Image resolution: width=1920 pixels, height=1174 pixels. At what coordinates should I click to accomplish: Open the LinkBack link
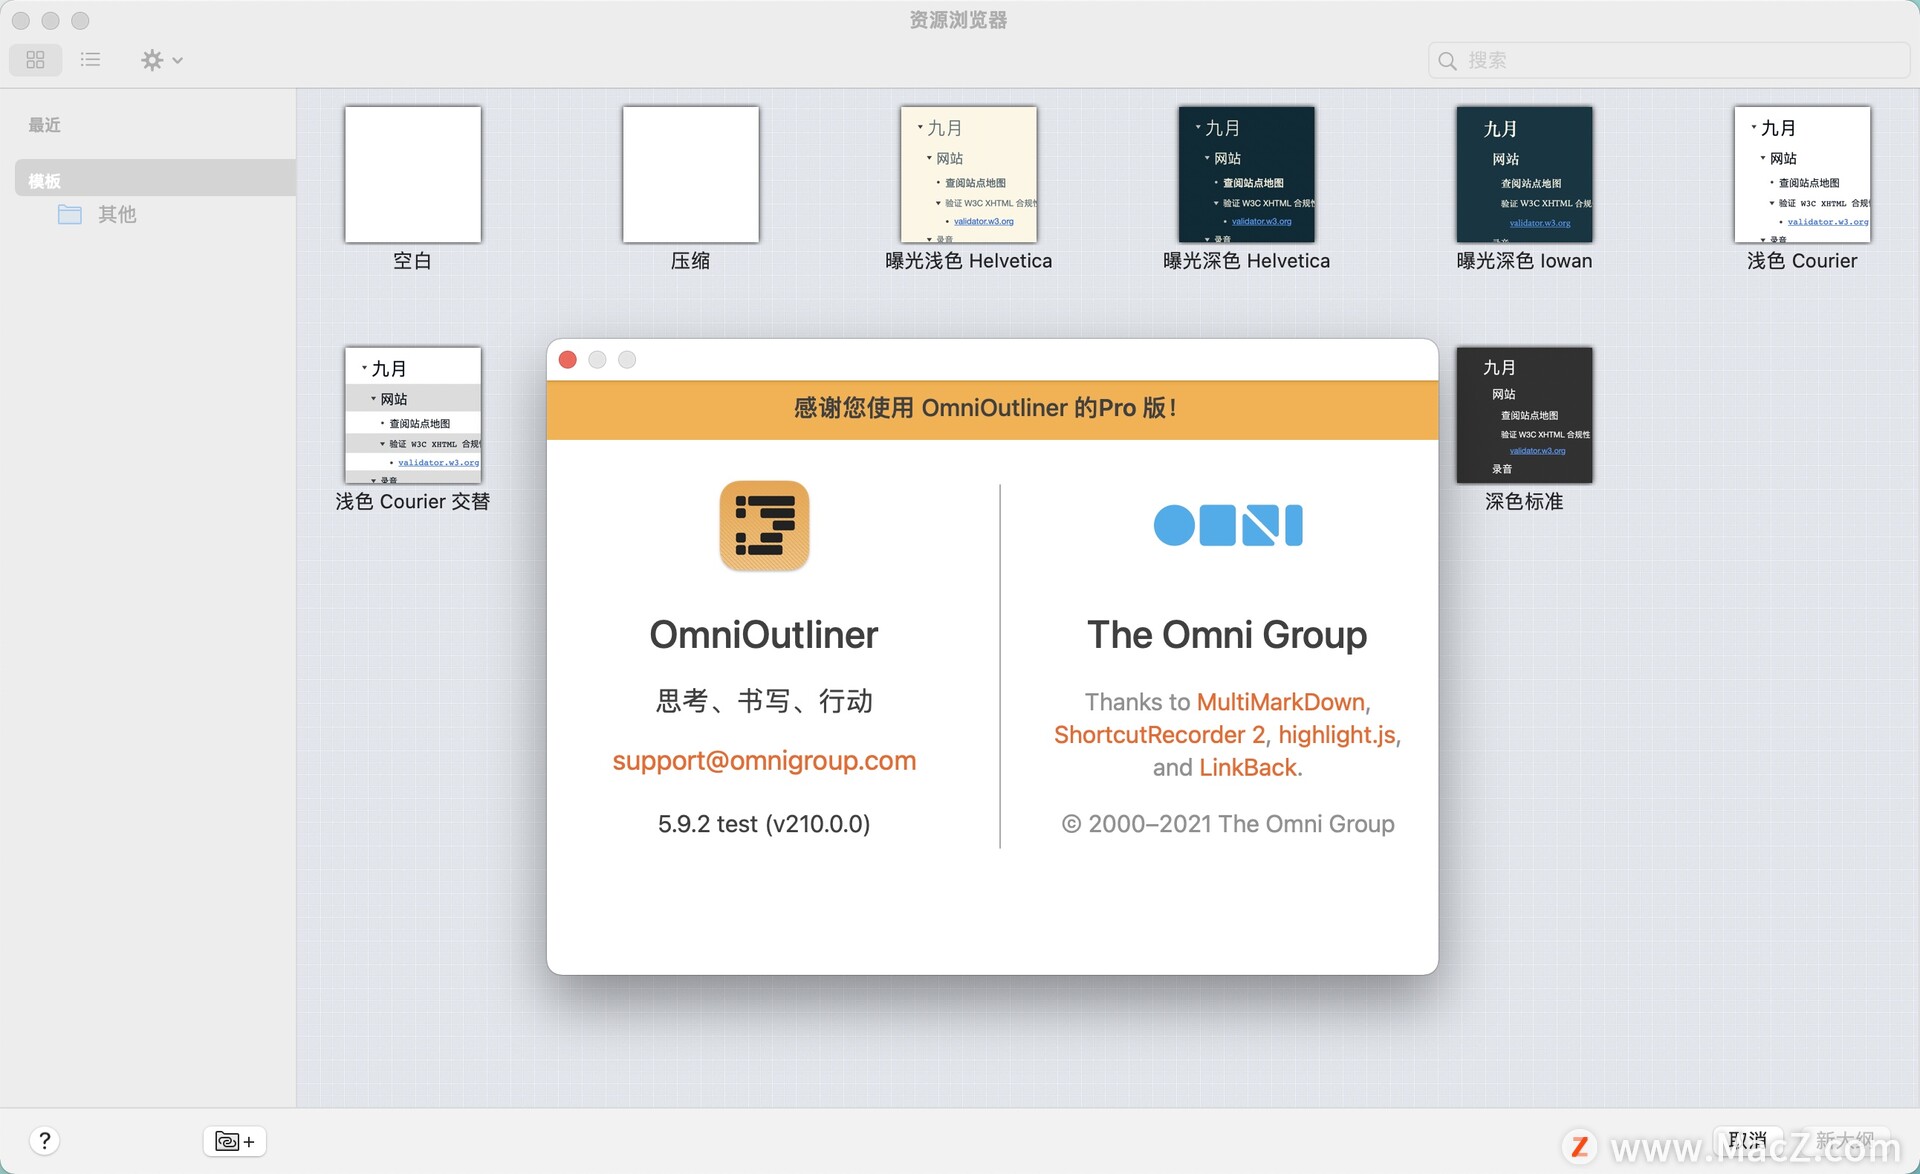1247,768
